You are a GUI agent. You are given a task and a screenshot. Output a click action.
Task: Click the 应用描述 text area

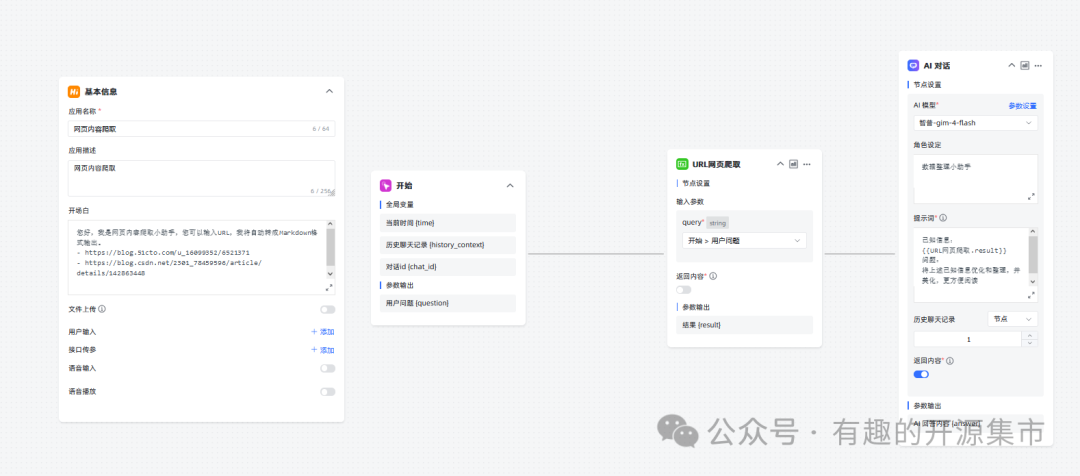(201, 178)
